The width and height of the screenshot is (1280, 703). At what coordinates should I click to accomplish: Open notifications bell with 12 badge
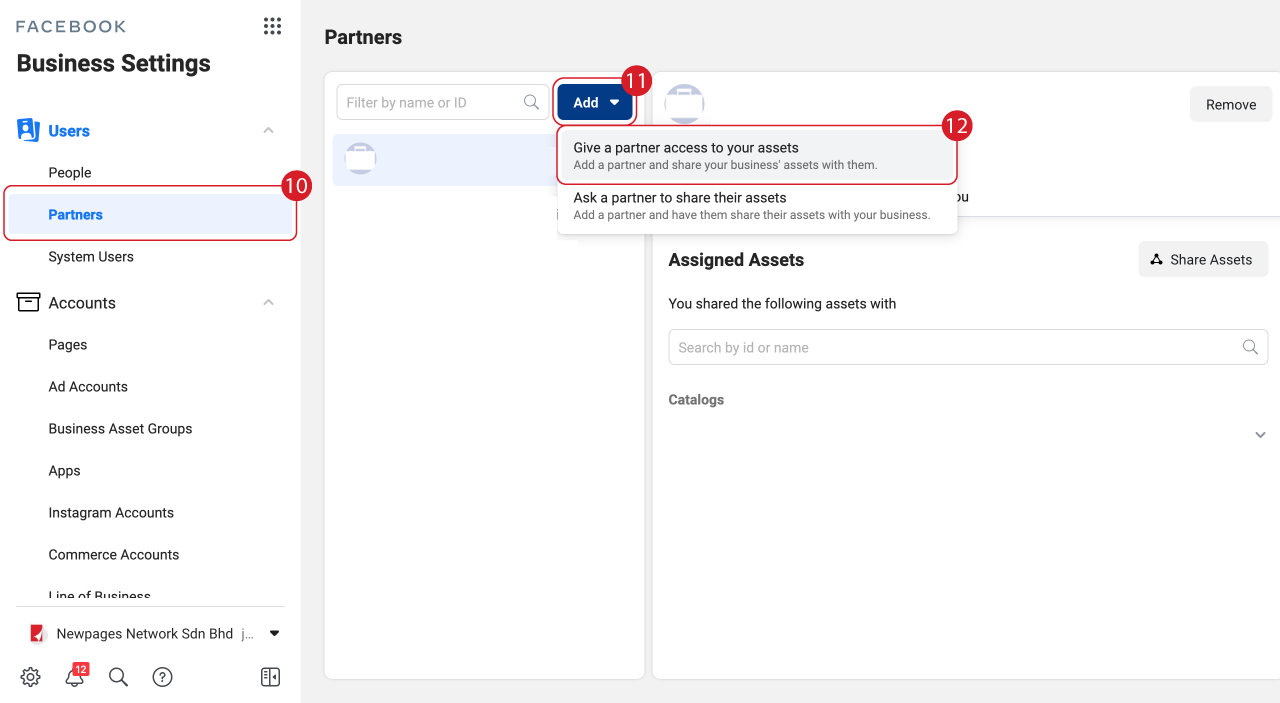[75, 677]
